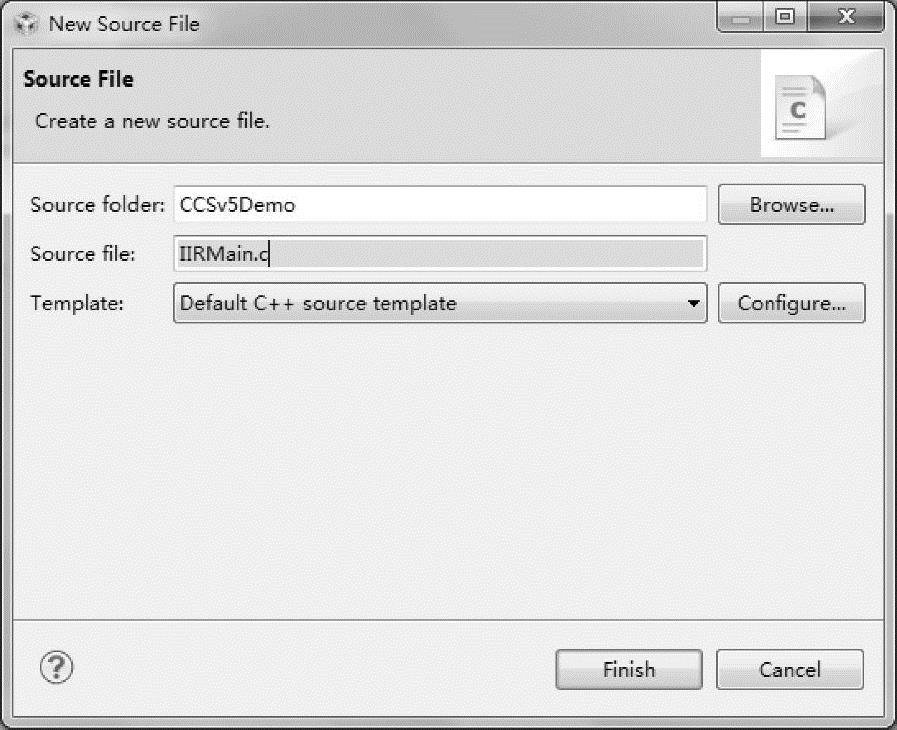
Task: Click into the IIRMain.c source file field
Action: tap(440, 254)
